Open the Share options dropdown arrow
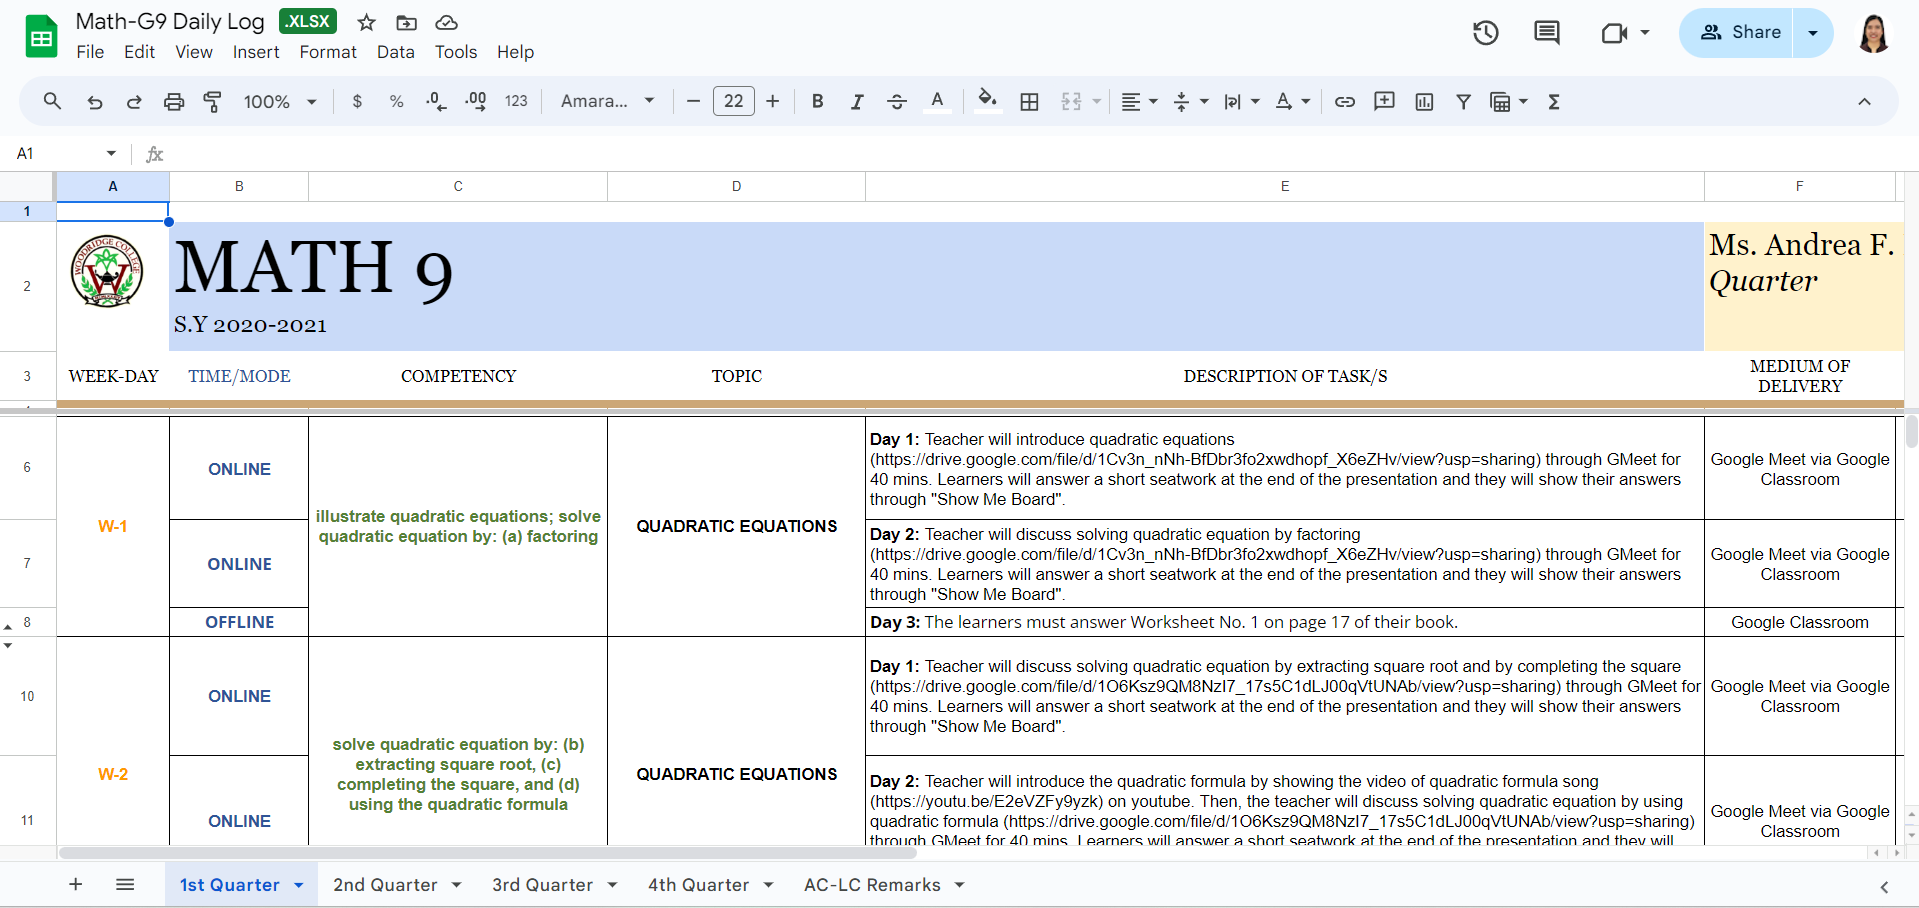This screenshot has width=1919, height=908. (x=1813, y=33)
